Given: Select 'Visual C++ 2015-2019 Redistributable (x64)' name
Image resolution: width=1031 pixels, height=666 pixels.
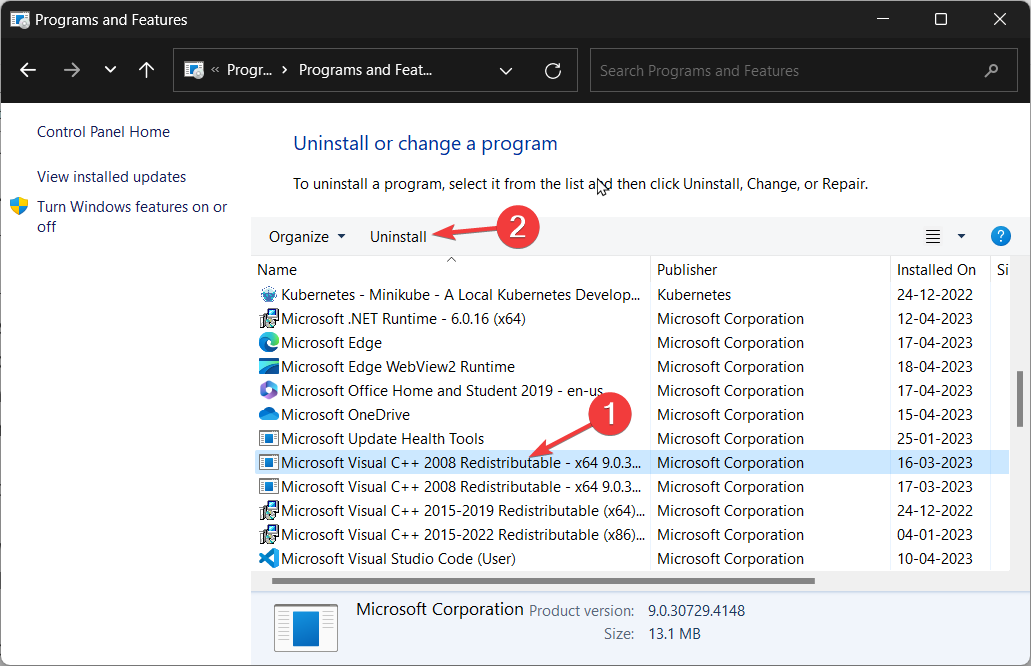Looking at the screenshot, I should pyautogui.click(x=463, y=511).
